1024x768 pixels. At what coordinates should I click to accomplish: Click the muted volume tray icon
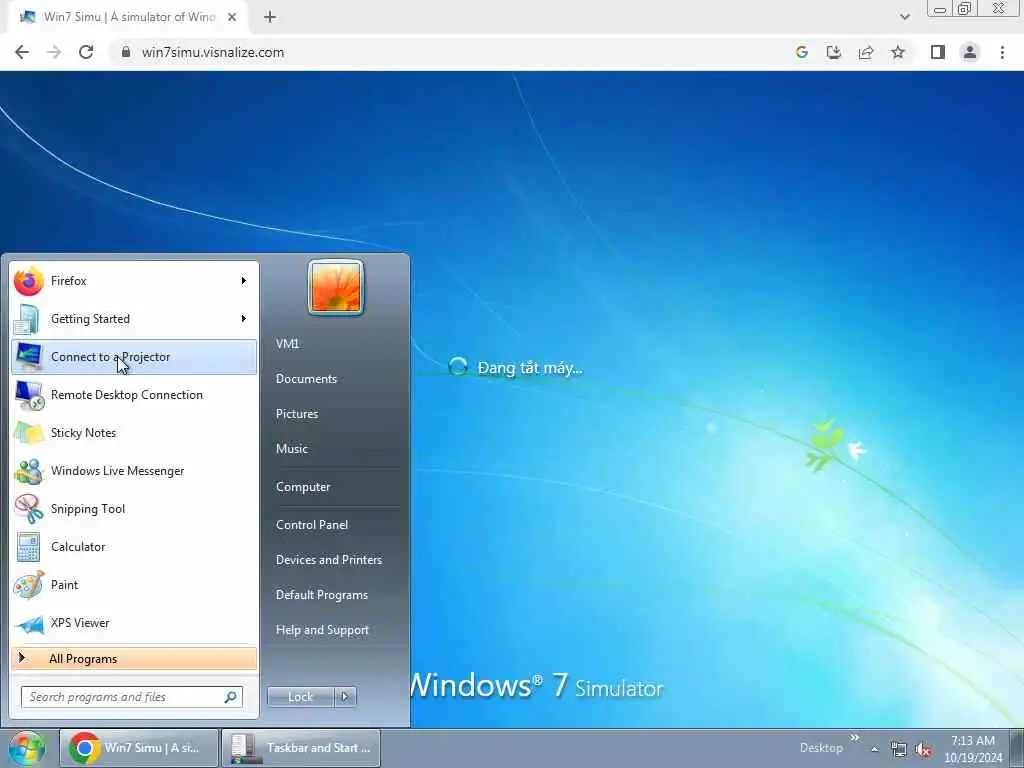coord(923,750)
